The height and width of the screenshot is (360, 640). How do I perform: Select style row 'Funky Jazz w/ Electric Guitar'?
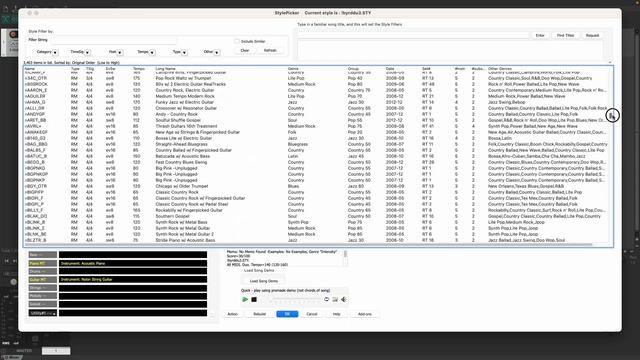[316, 102]
